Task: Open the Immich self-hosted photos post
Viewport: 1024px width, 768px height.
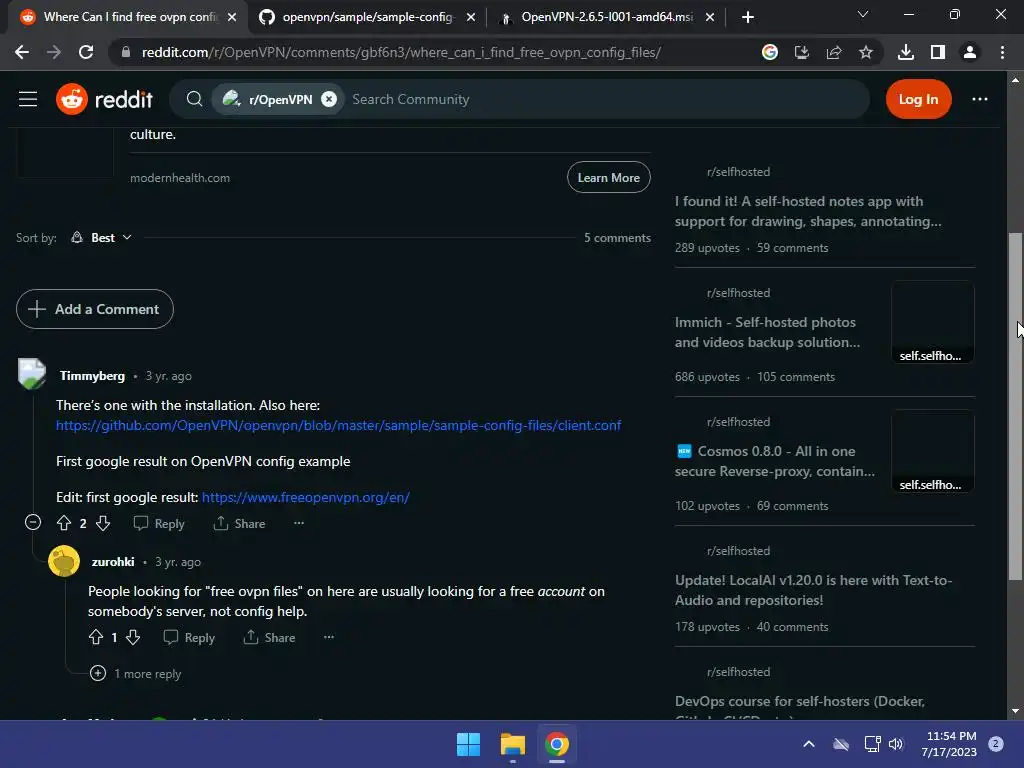Action: [x=767, y=332]
